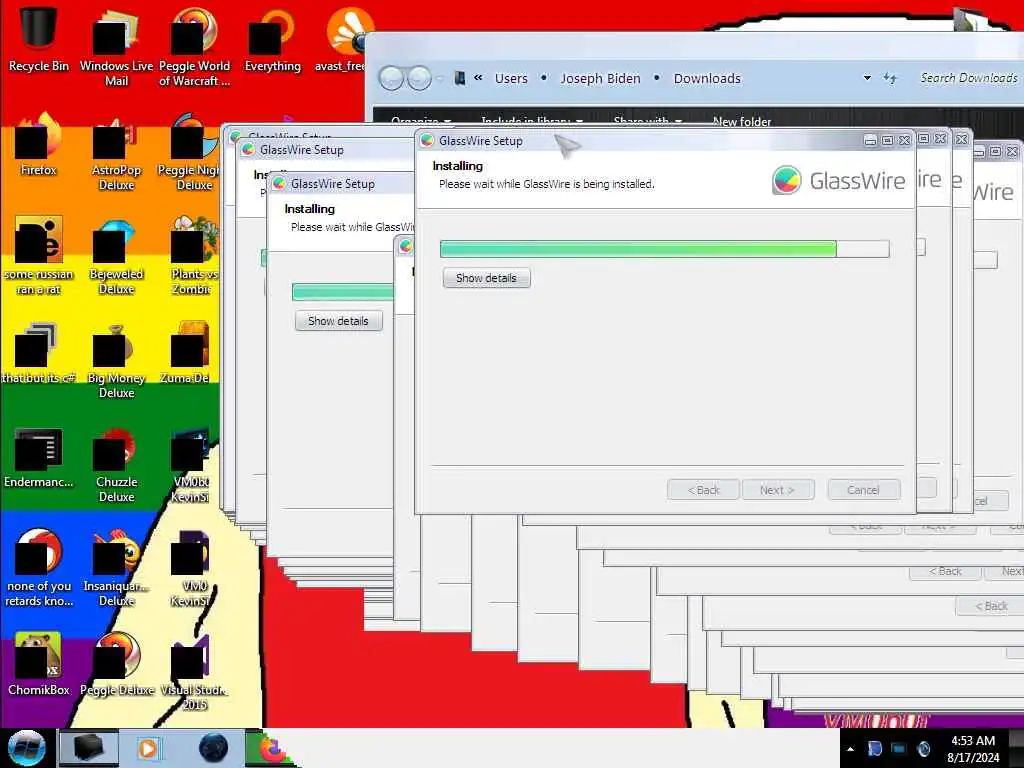This screenshot has width=1024, height=768.
Task: Show hidden system tray icons arrow
Action: (x=850, y=749)
